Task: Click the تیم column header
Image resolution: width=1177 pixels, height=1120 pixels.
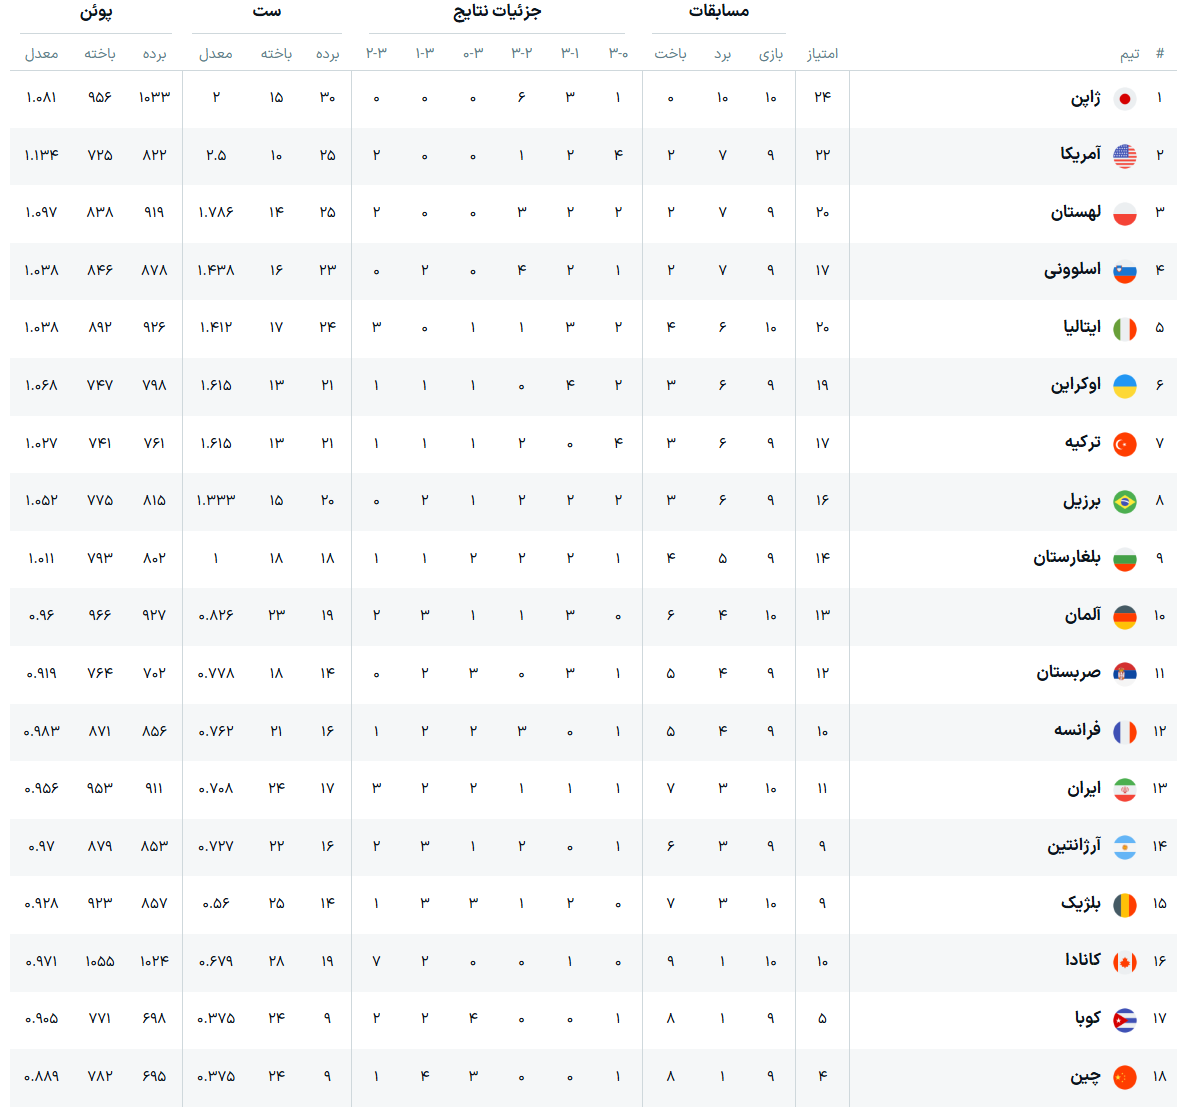Action: coord(1130,54)
